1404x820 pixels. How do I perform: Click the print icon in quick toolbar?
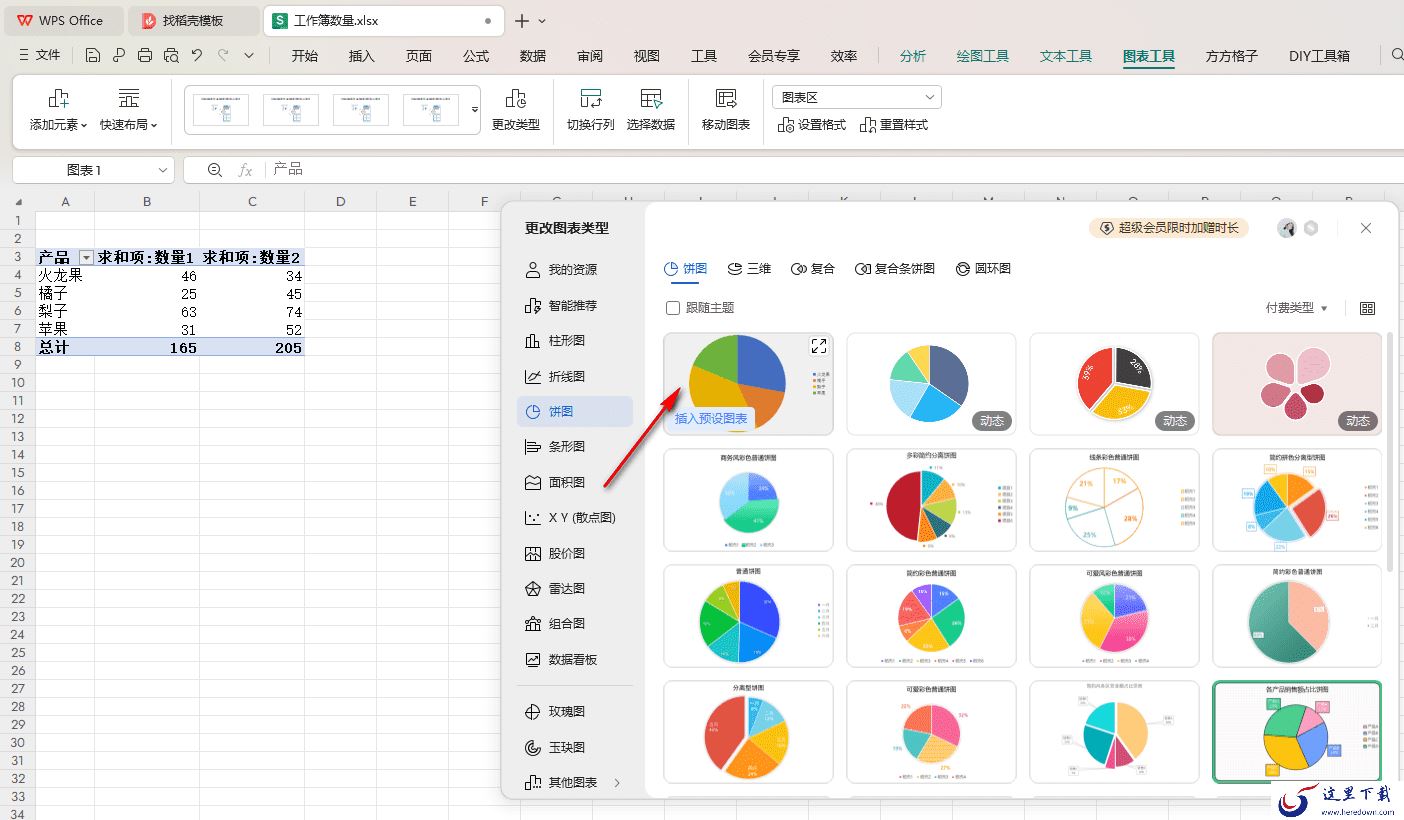(x=145, y=56)
